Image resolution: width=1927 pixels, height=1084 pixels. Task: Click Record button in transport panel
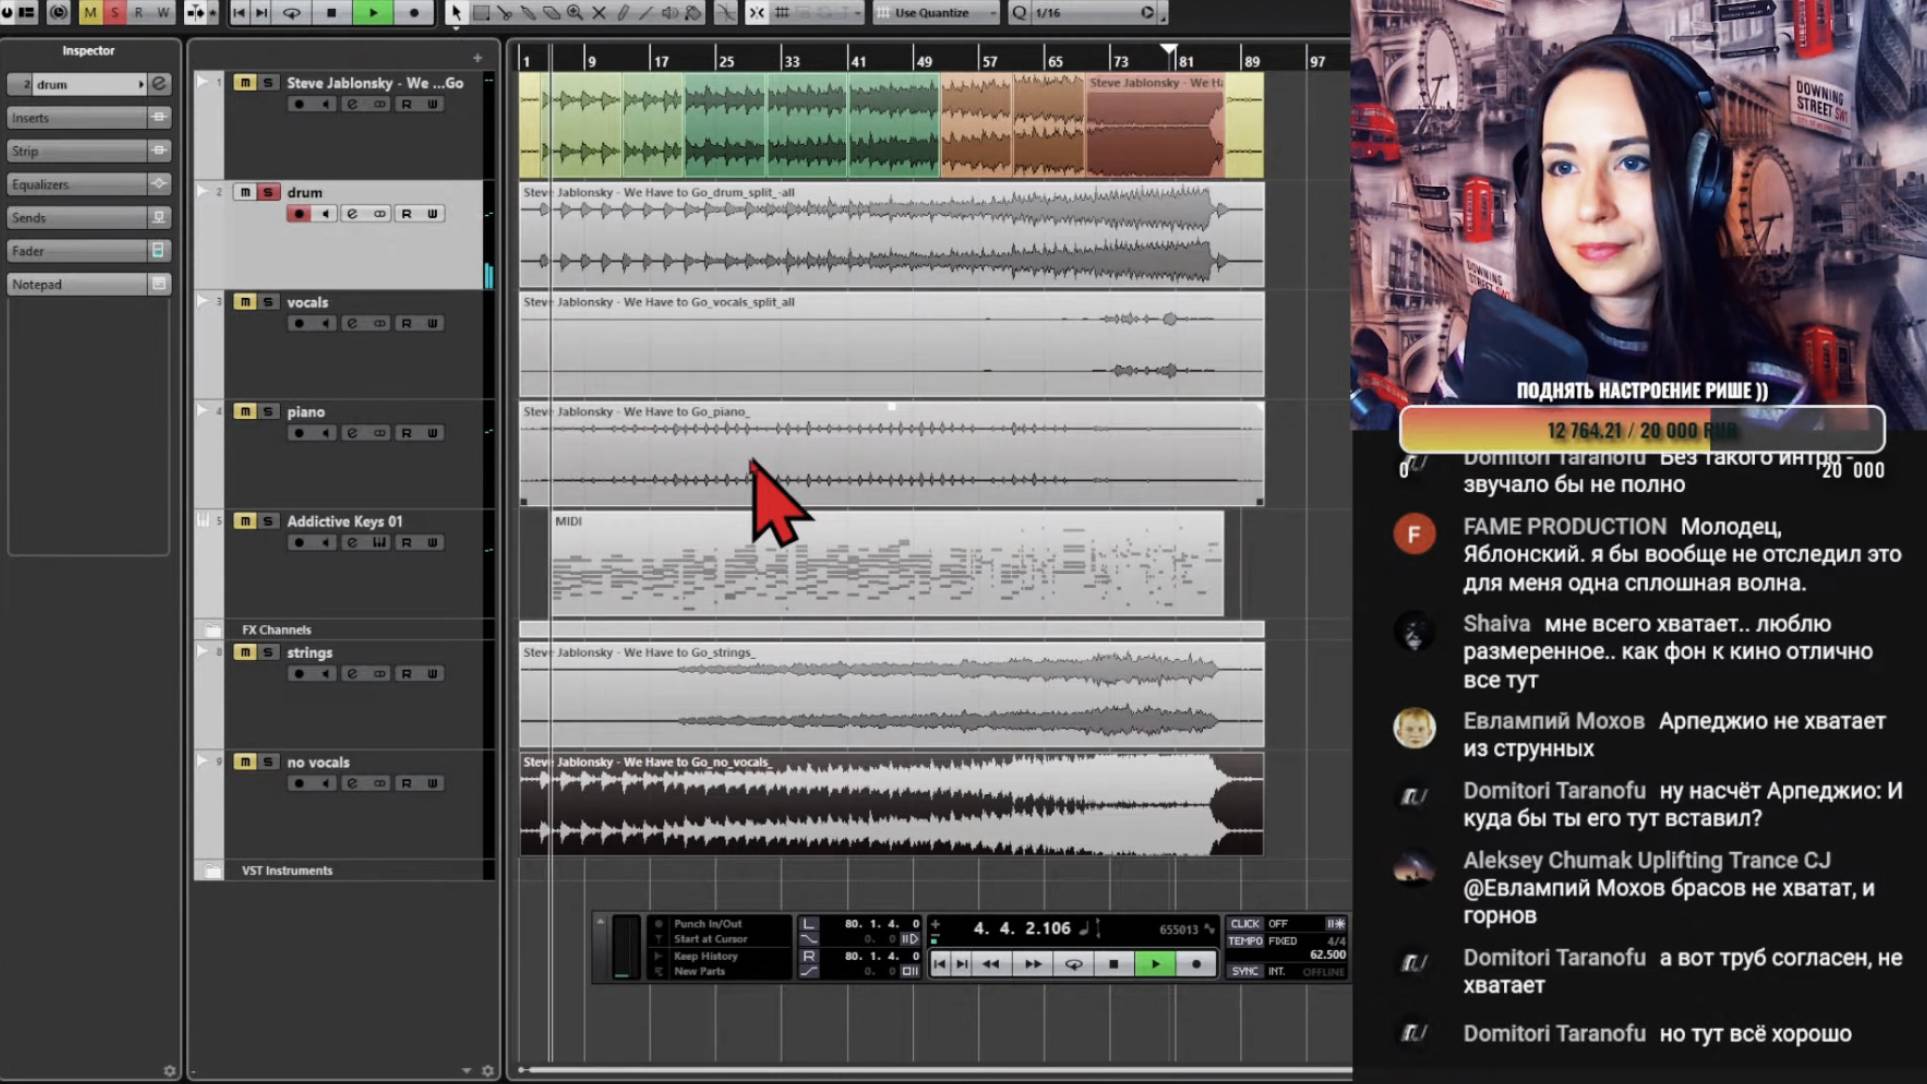pos(1196,964)
